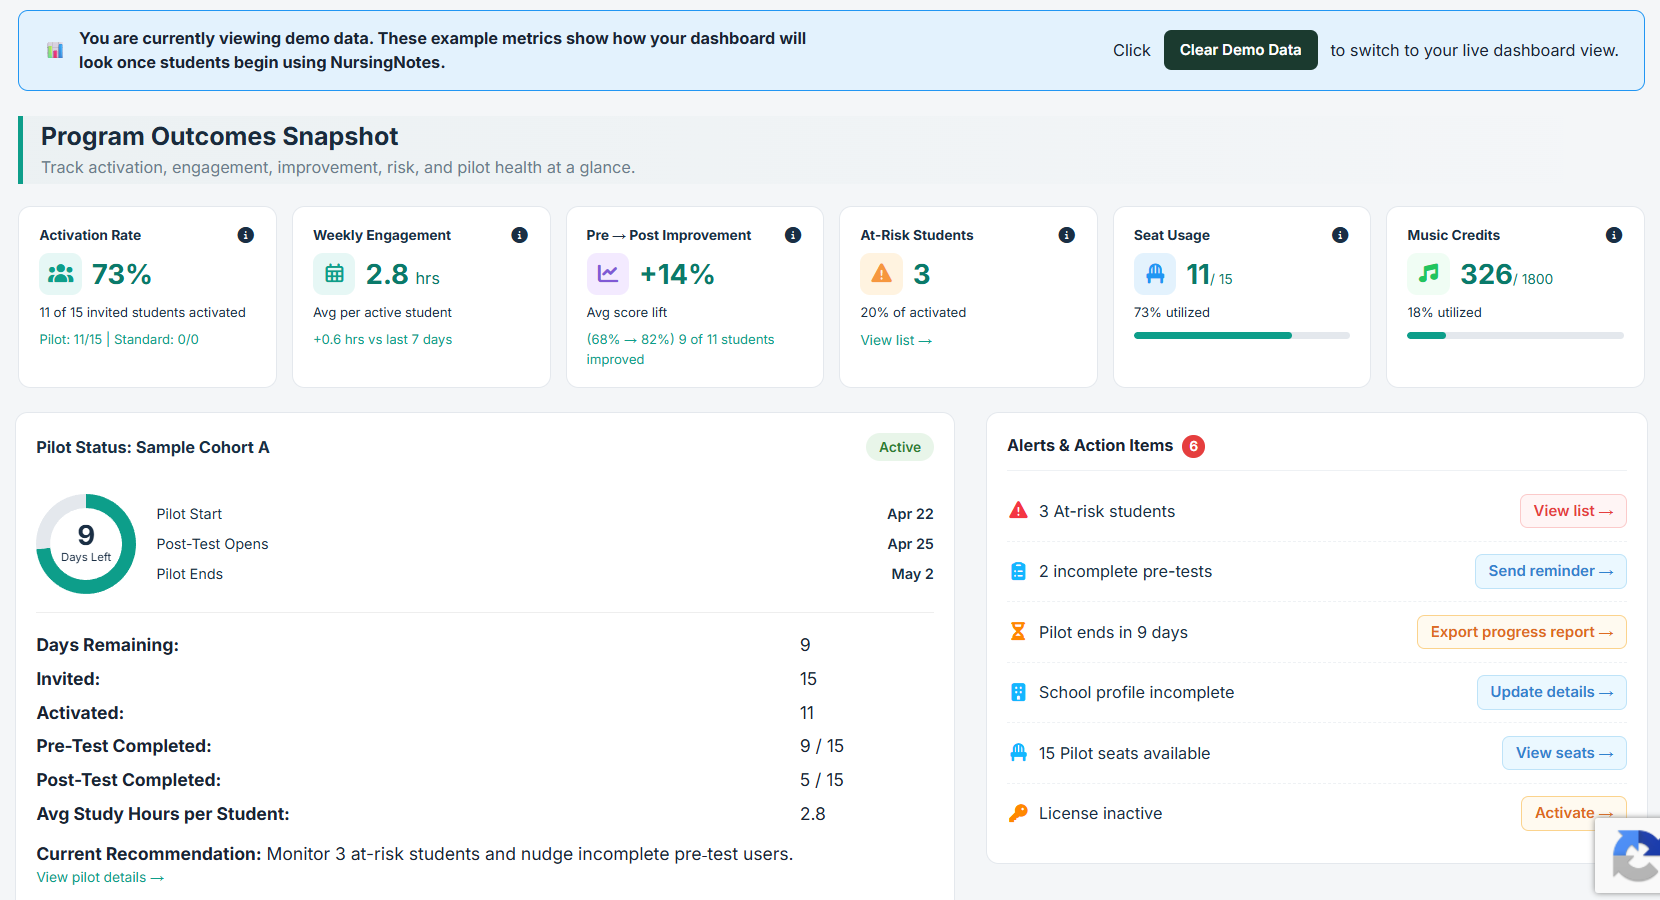Click the Activation Rate info icon
Screen dimensions: 1660x900
pyautogui.click(x=245, y=235)
